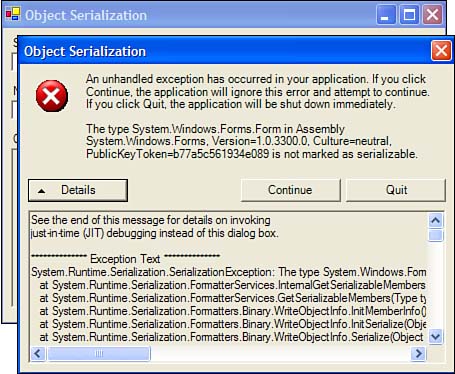Viewport: 455px width, 374px height.
Task: Click the empty horizontal scrollbar track
Action: [x=281, y=353]
